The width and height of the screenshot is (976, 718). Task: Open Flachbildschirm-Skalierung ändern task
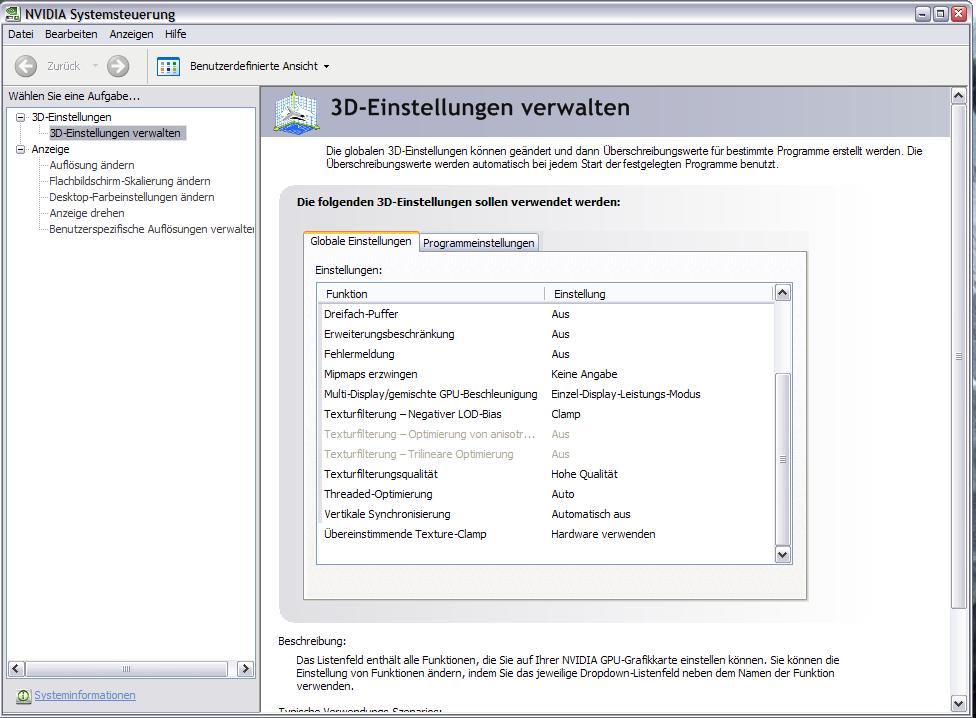(129, 181)
